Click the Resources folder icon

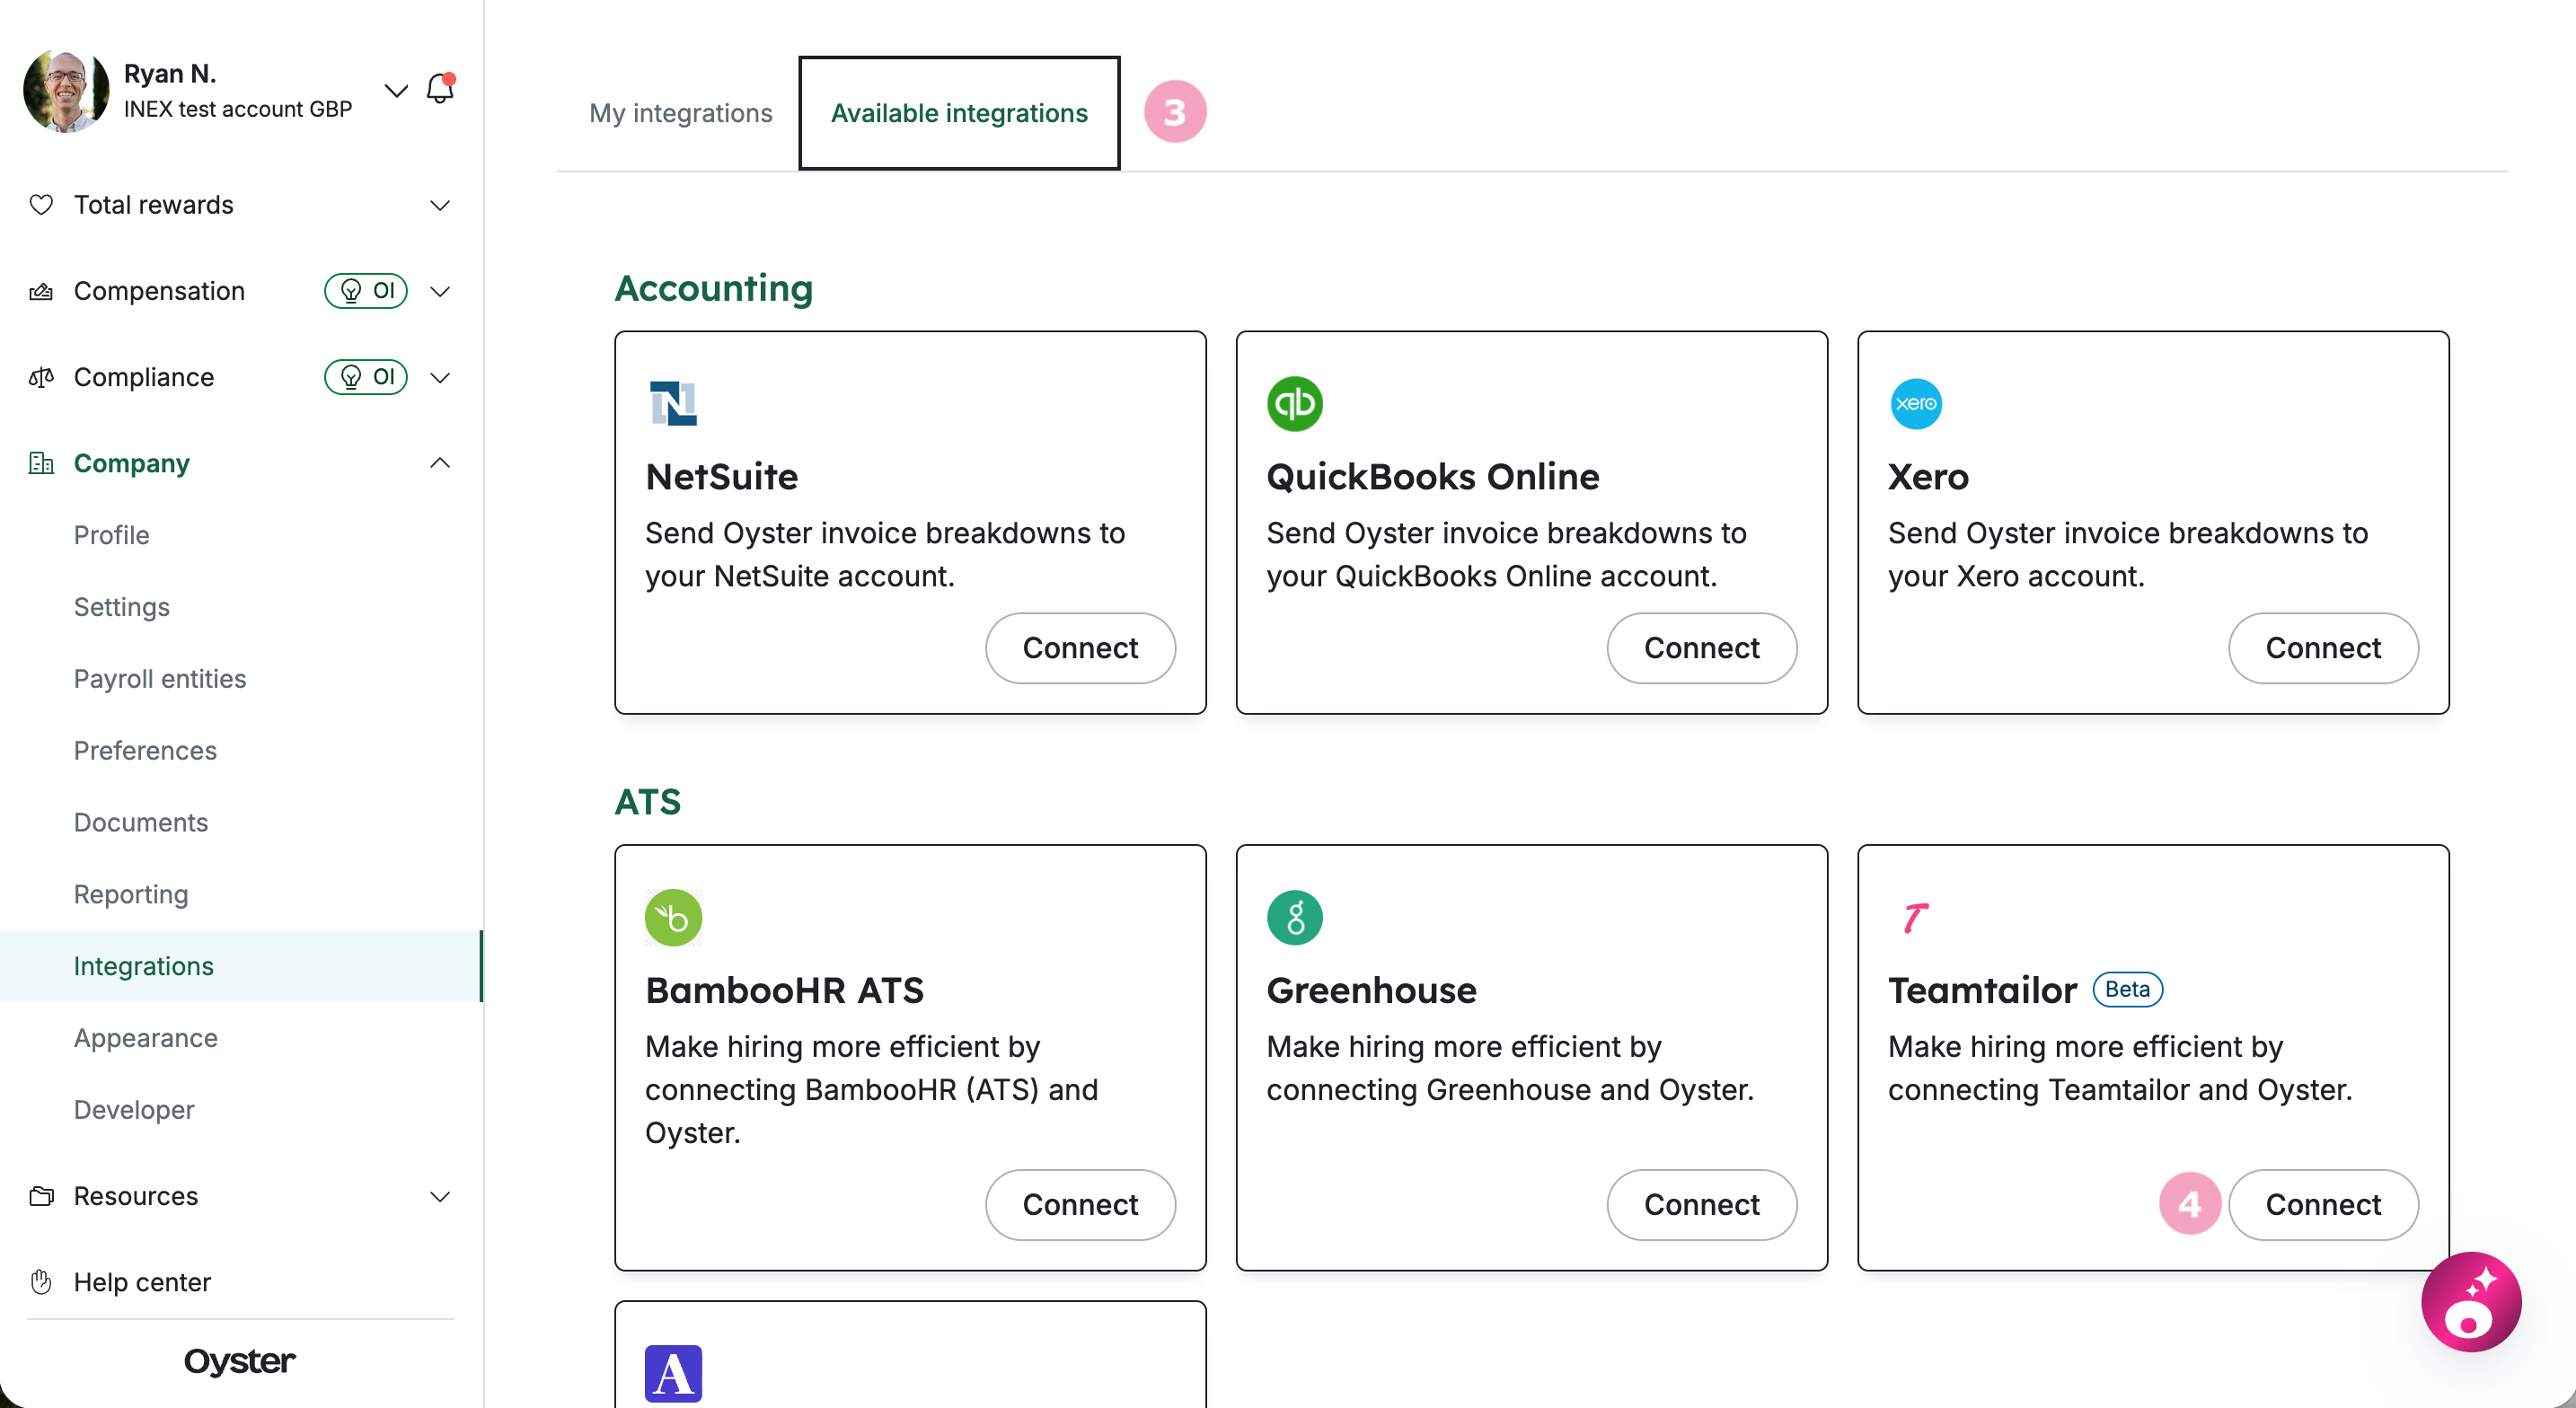point(41,1196)
